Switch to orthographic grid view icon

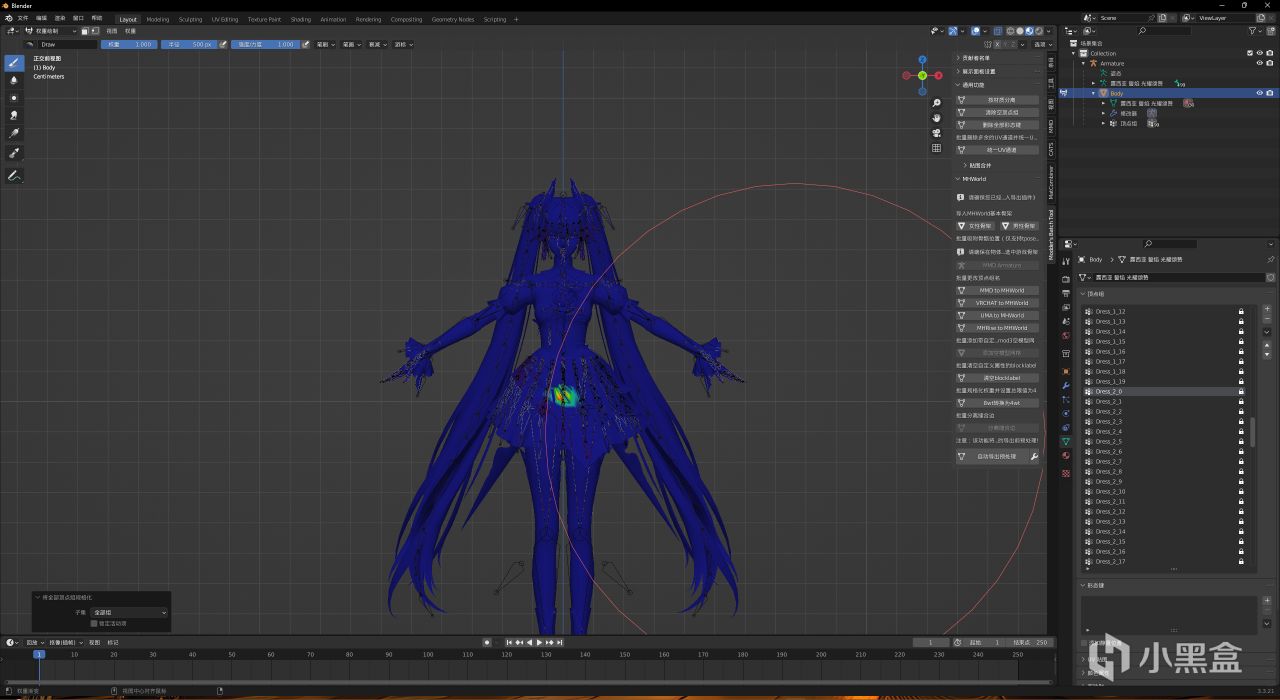tap(937, 148)
